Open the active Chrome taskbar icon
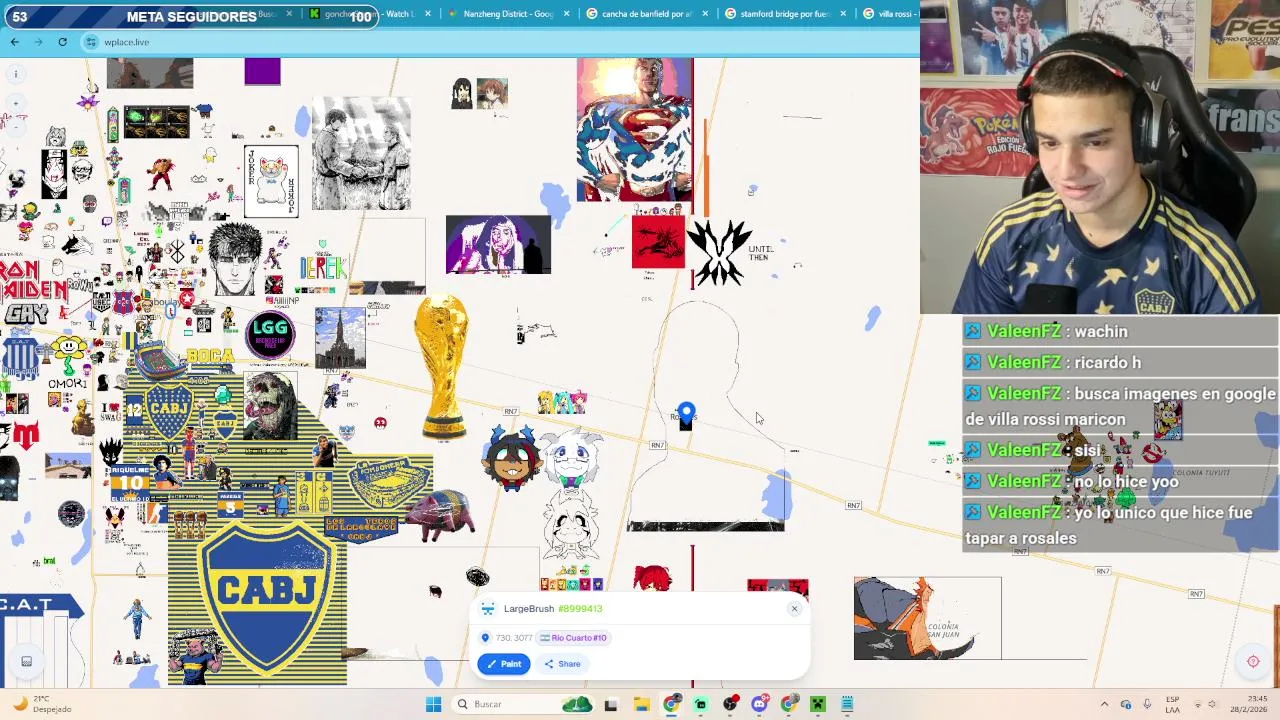This screenshot has width=1280, height=720. [x=671, y=704]
